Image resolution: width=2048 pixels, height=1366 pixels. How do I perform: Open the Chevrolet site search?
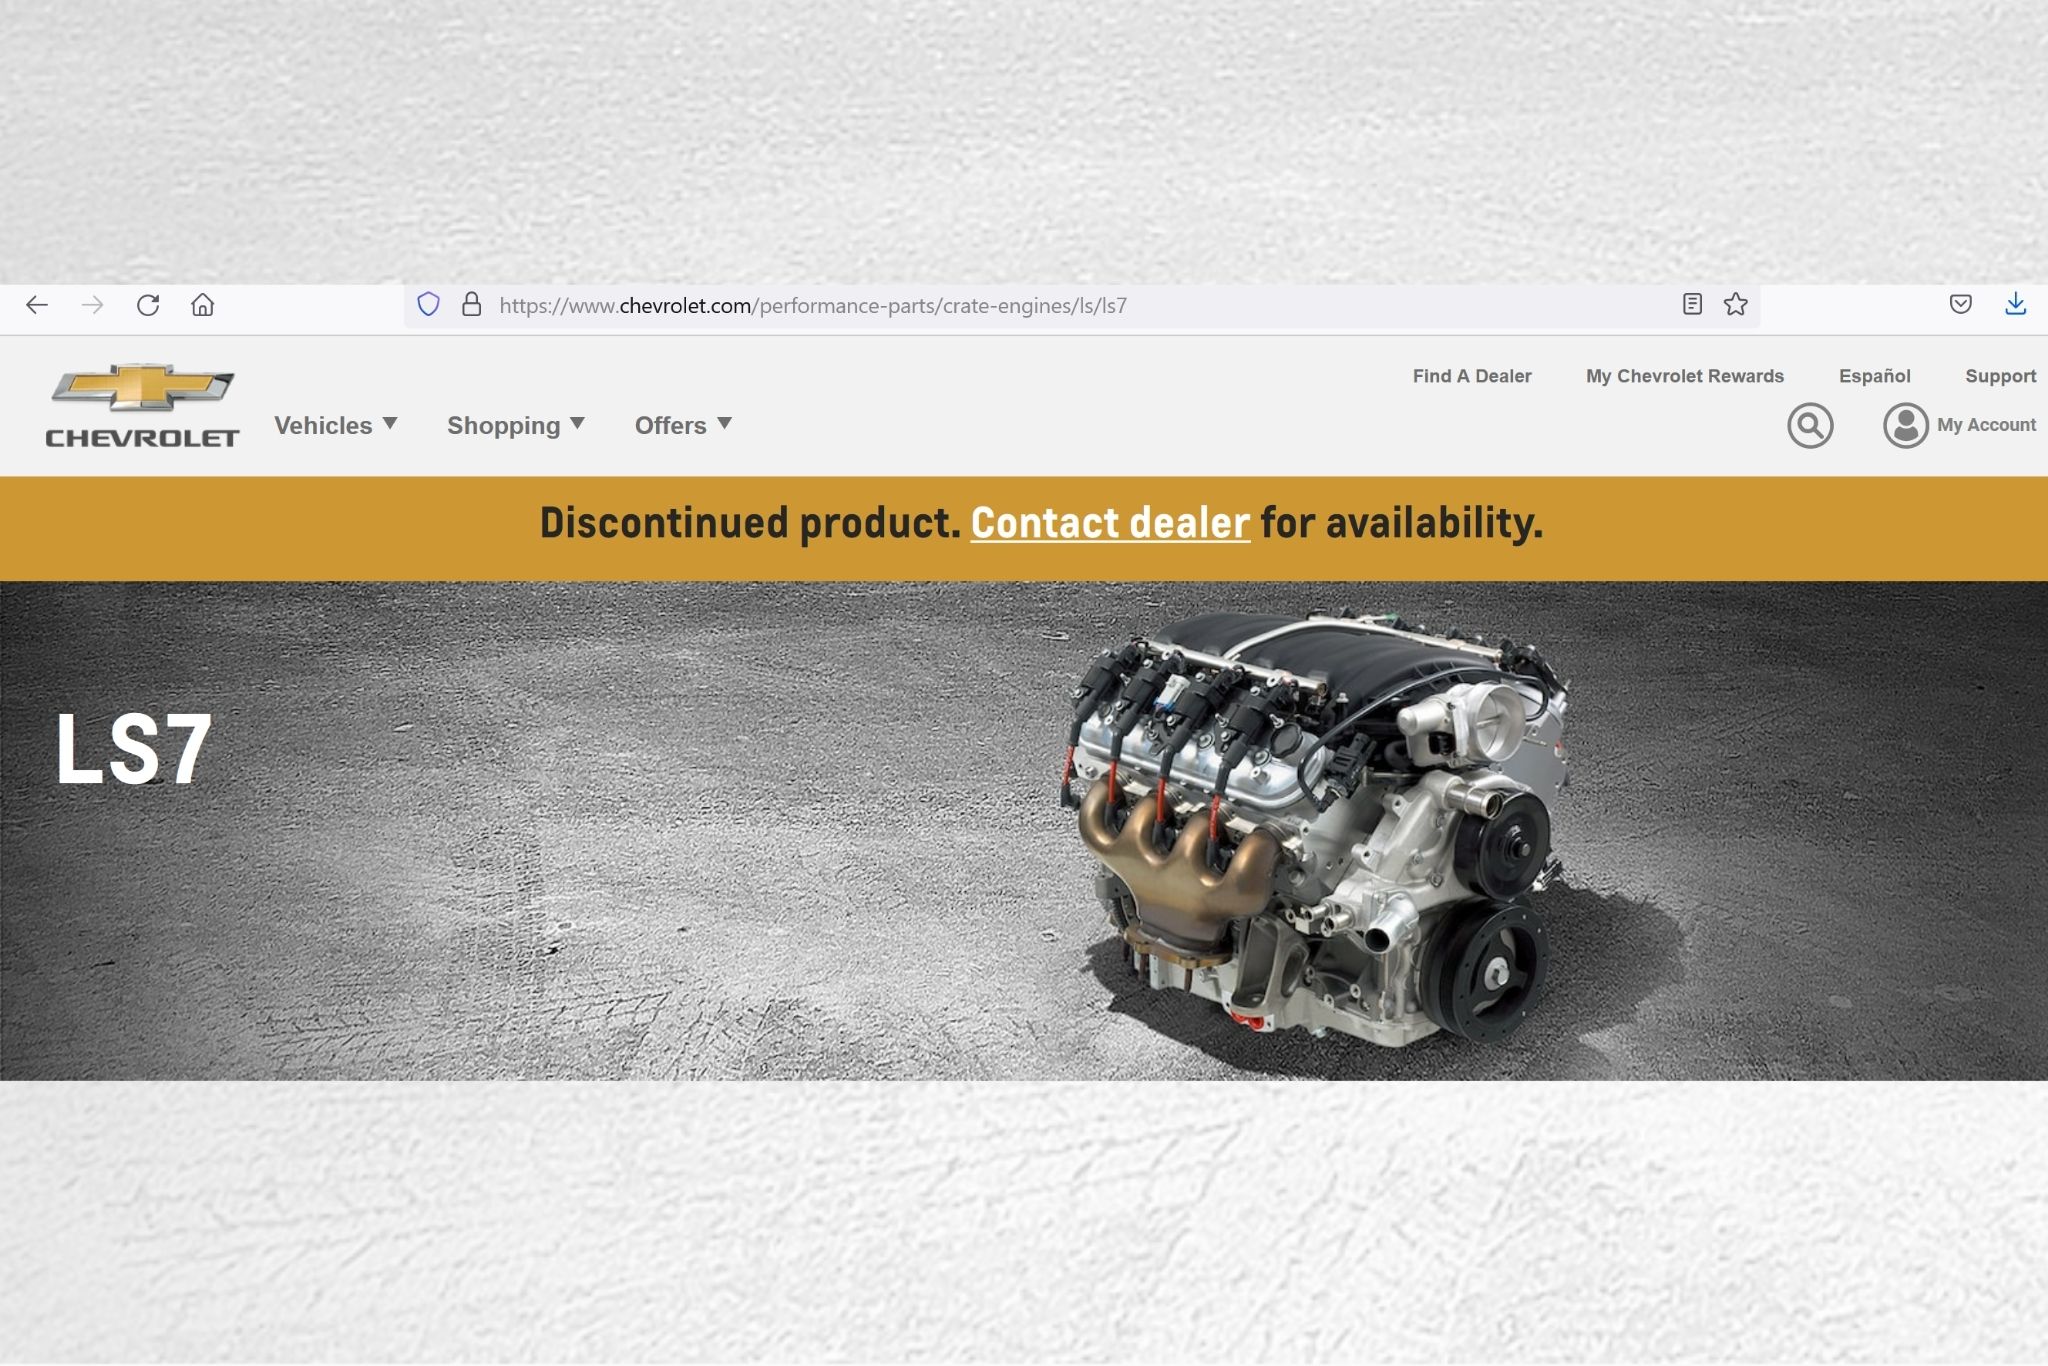click(x=1810, y=426)
